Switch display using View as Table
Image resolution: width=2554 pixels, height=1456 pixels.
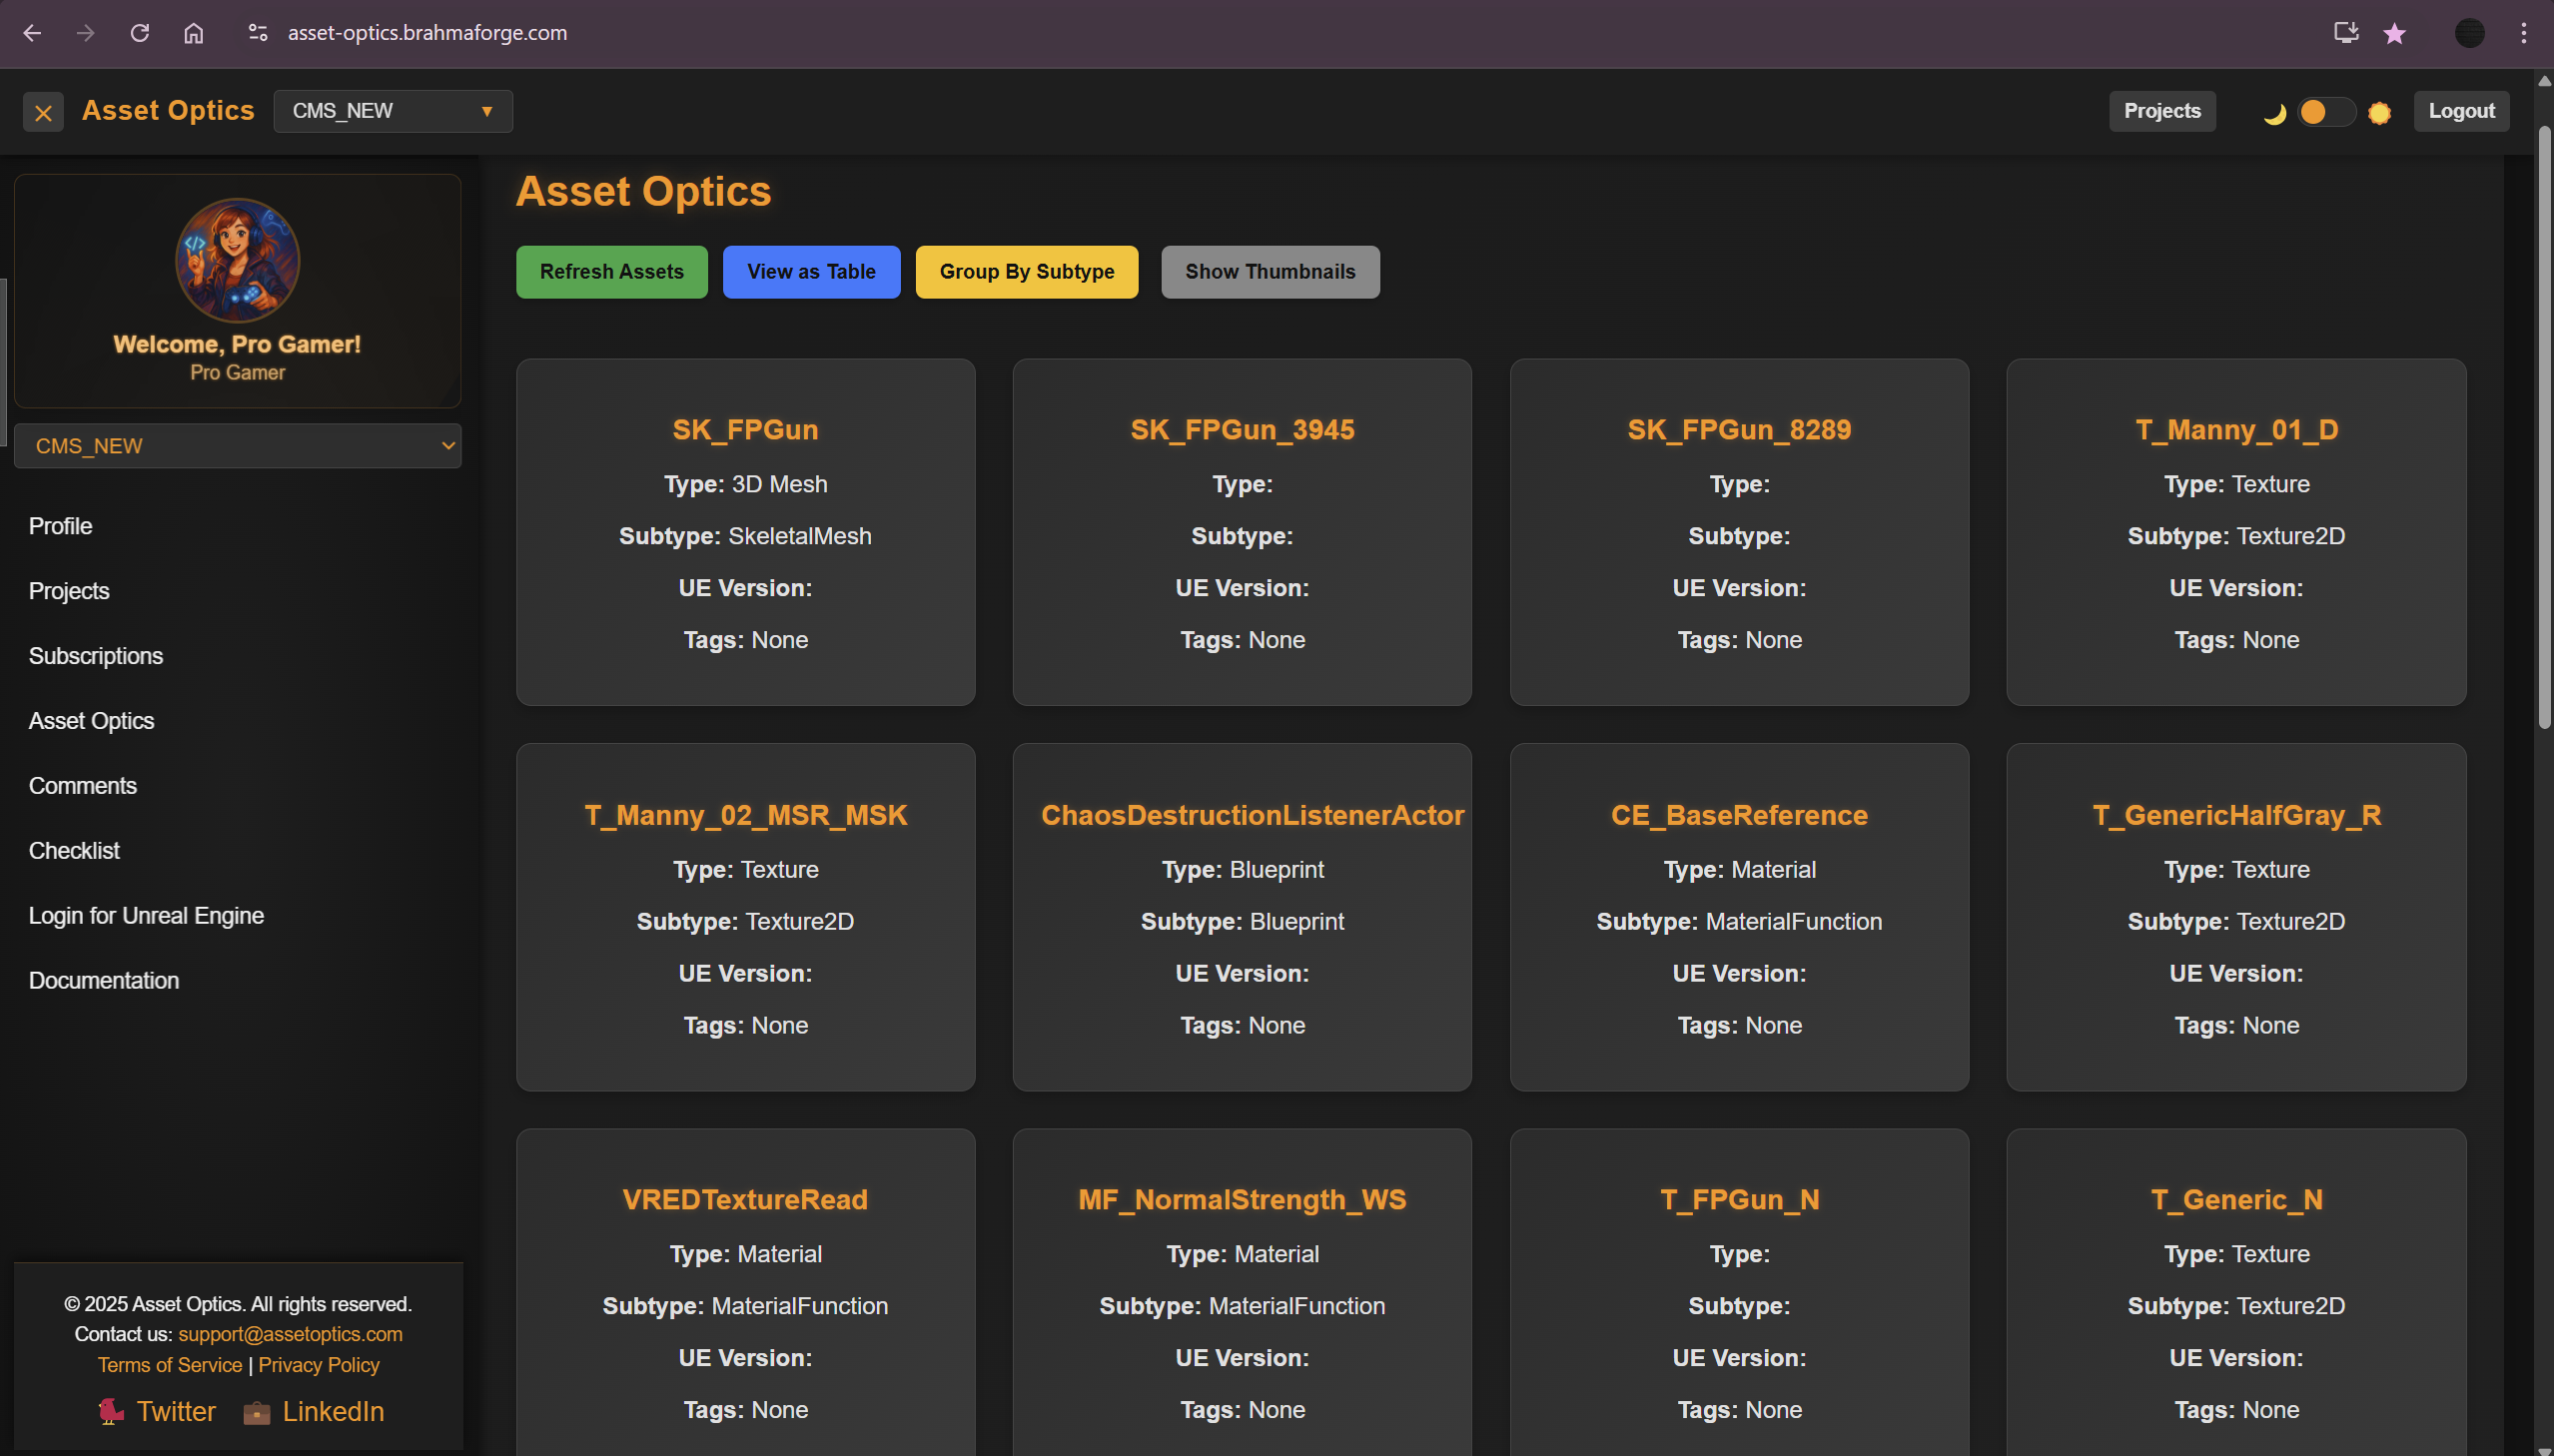click(811, 271)
